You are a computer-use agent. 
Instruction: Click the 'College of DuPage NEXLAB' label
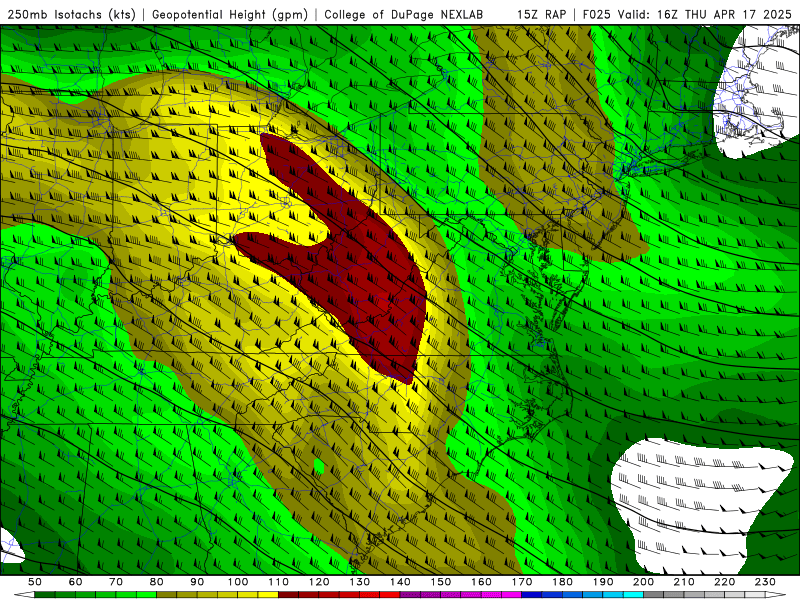coord(404,14)
